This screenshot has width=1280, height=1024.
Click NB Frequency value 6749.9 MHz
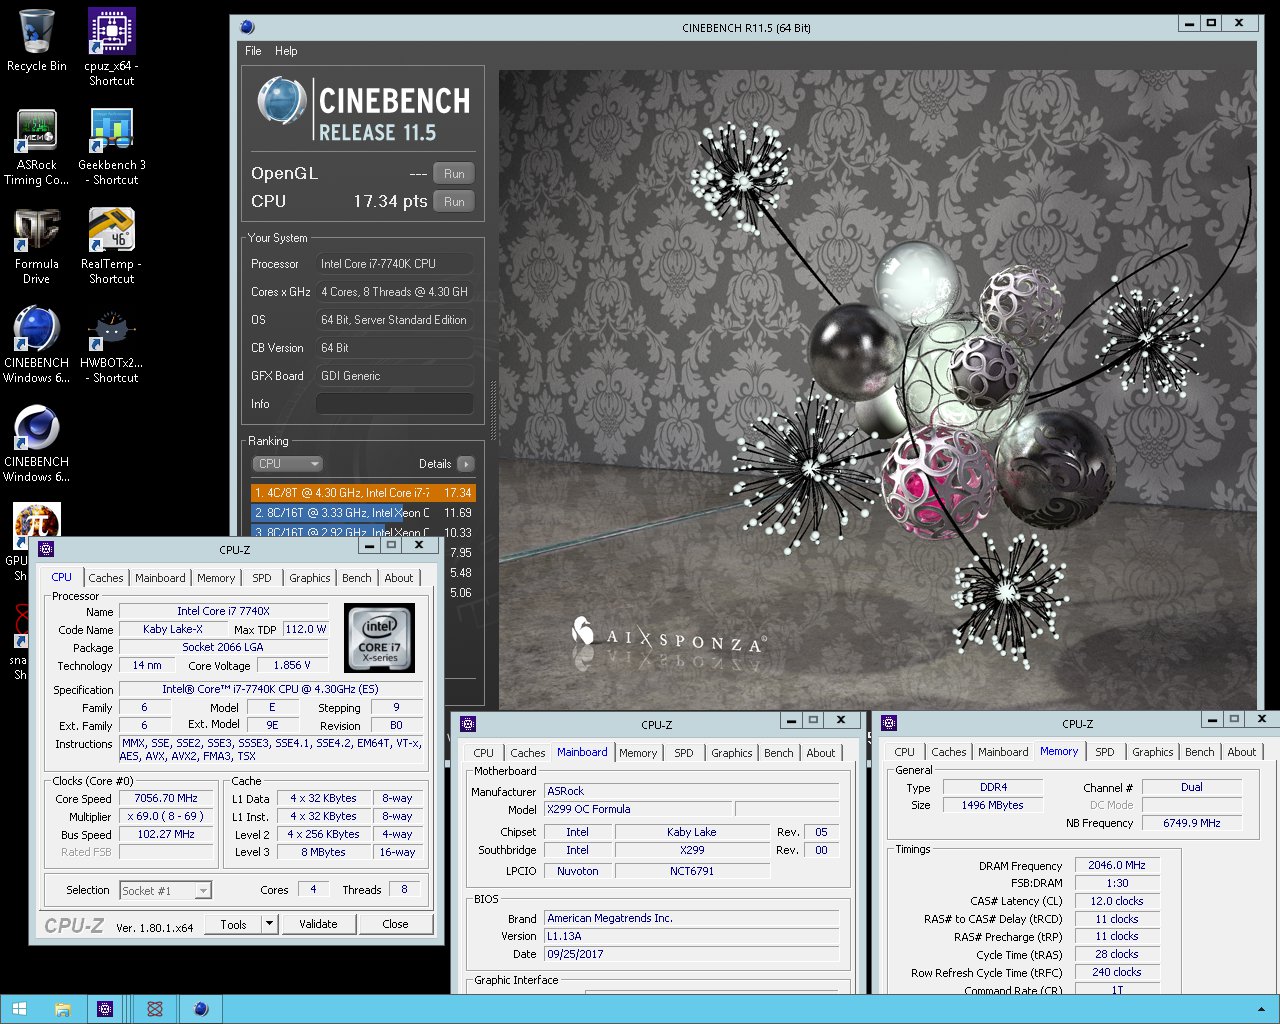coord(1192,823)
